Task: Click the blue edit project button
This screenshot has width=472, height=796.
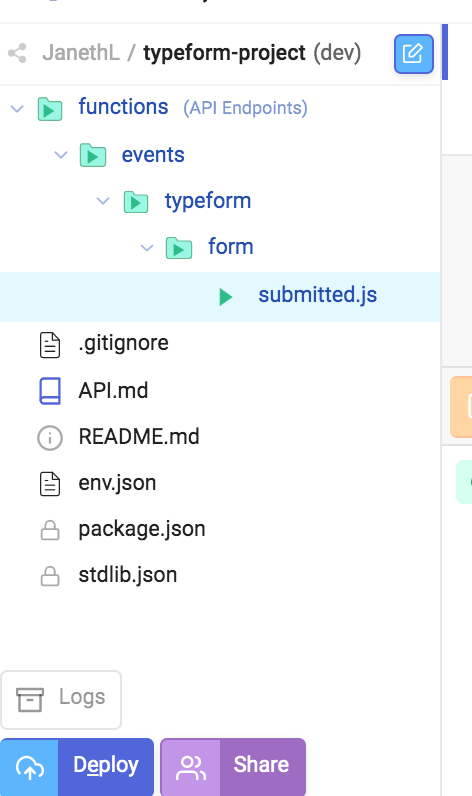Action: [414, 54]
